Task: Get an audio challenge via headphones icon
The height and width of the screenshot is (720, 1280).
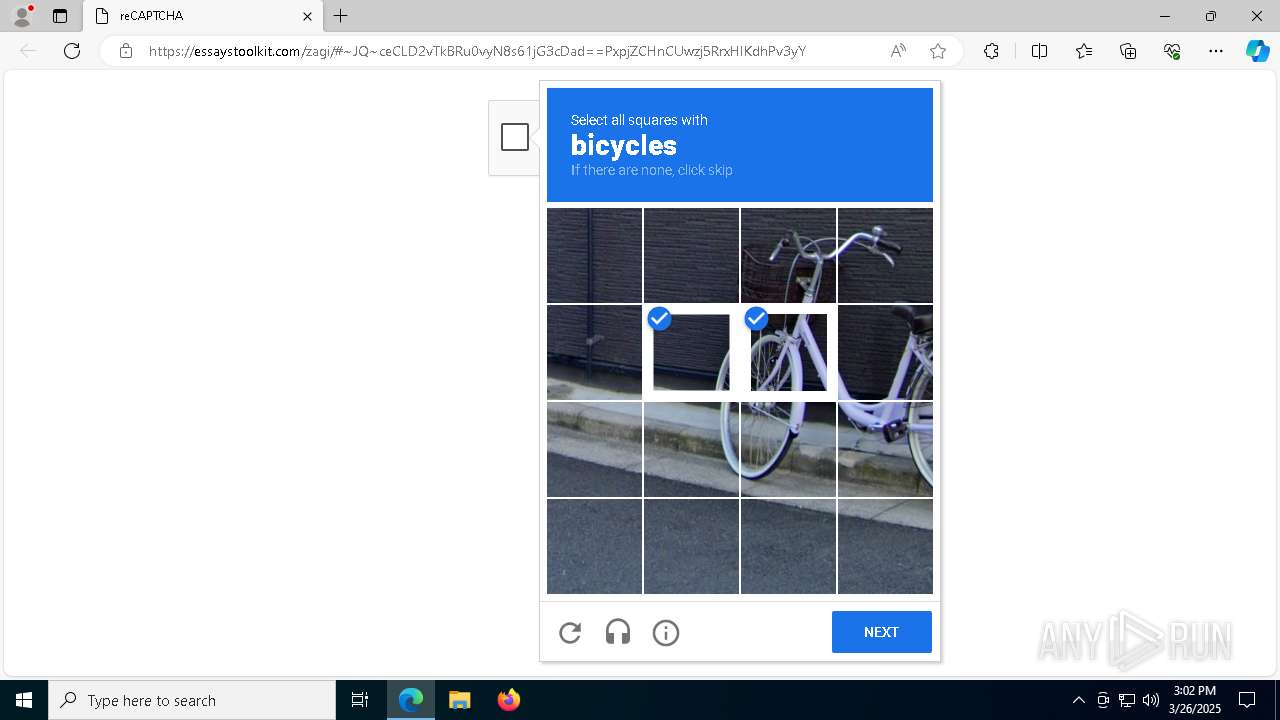Action: point(618,632)
